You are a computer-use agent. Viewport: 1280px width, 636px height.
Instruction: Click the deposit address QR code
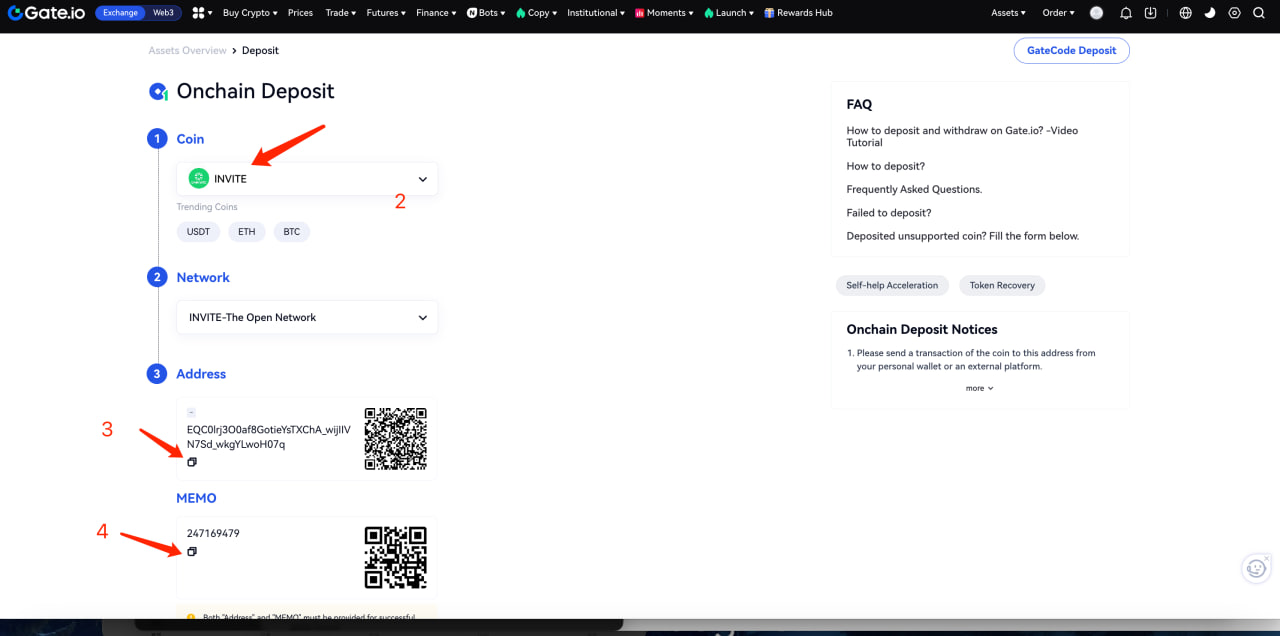tap(395, 438)
